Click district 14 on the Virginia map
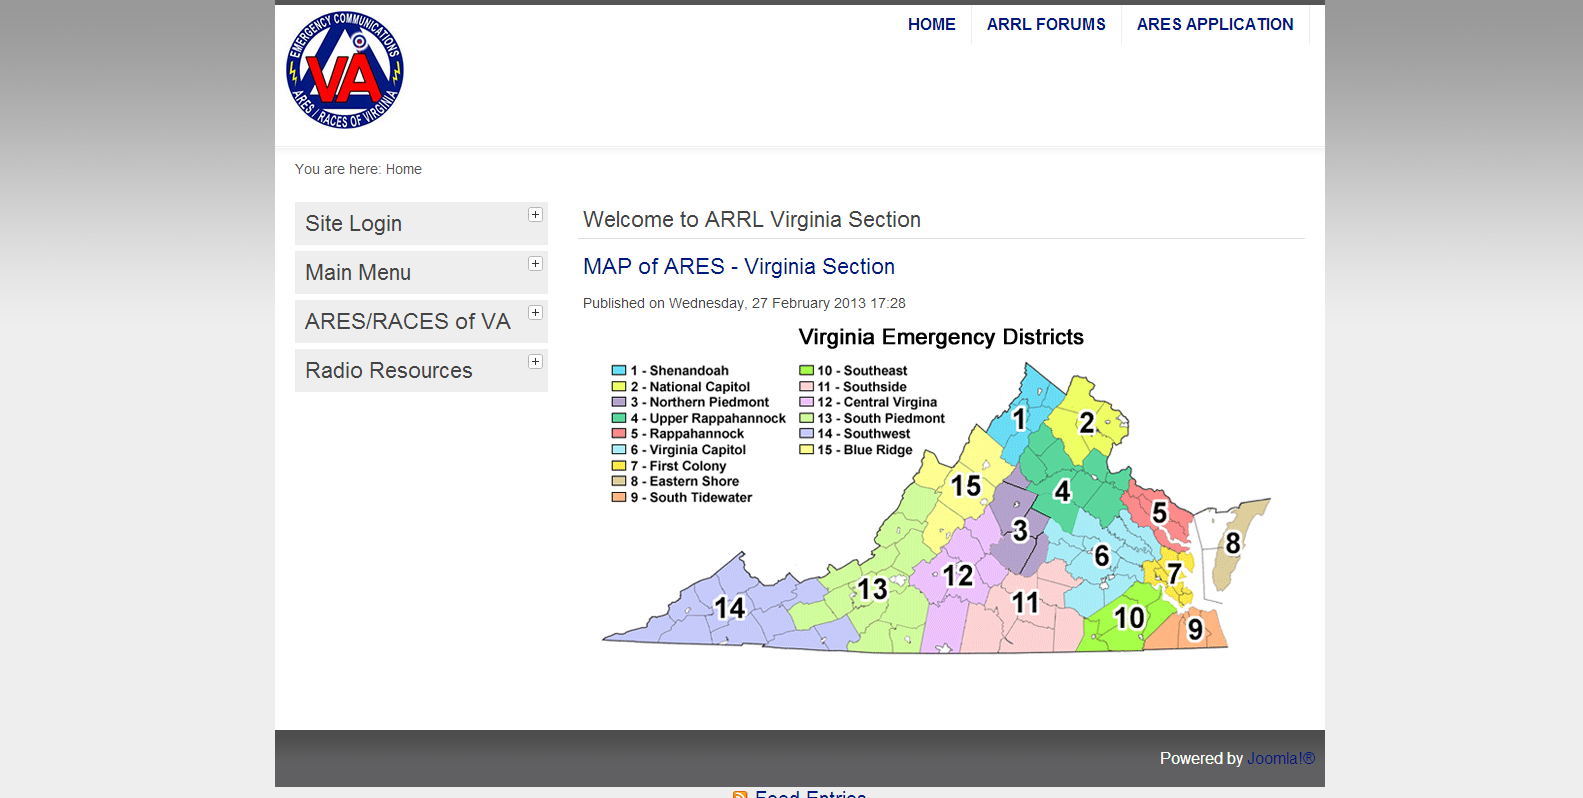The image size is (1583, 798). click(729, 608)
